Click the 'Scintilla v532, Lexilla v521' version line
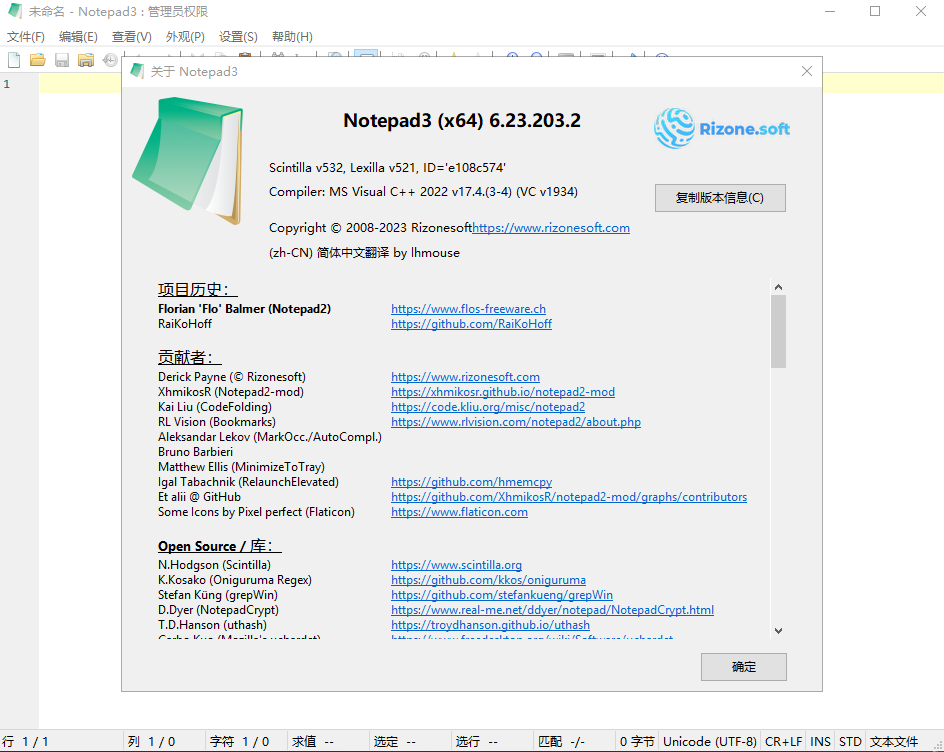944x752 pixels. click(x=387, y=168)
